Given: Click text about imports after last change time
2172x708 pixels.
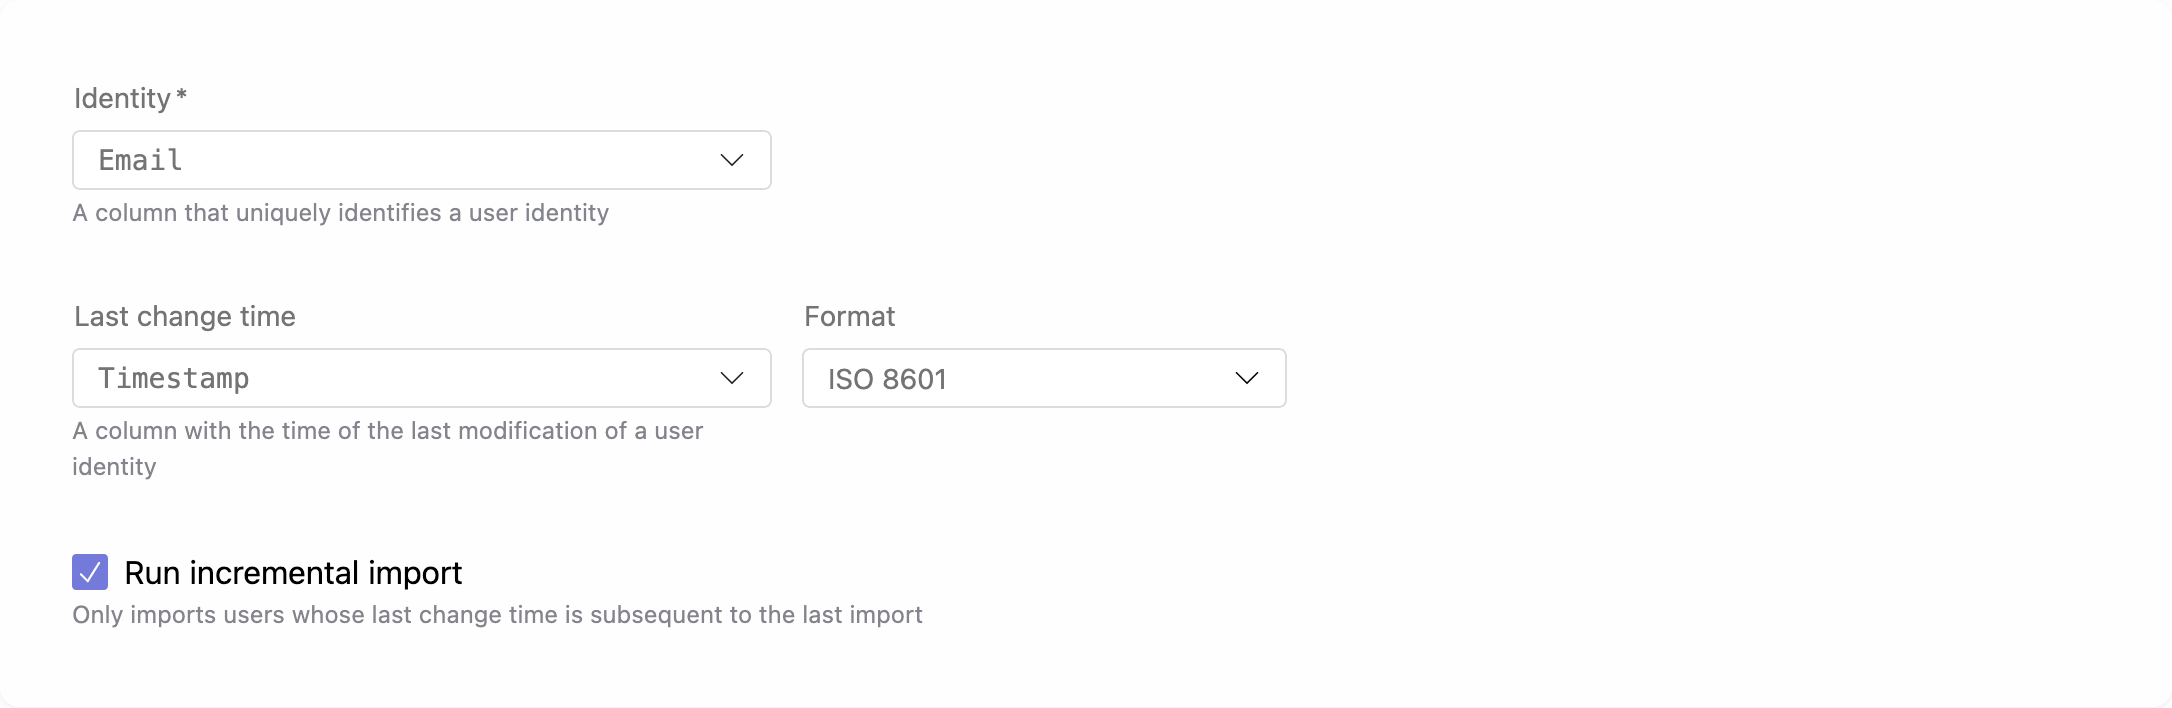Looking at the screenshot, I should pyautogui.click(x=498, y=615).
